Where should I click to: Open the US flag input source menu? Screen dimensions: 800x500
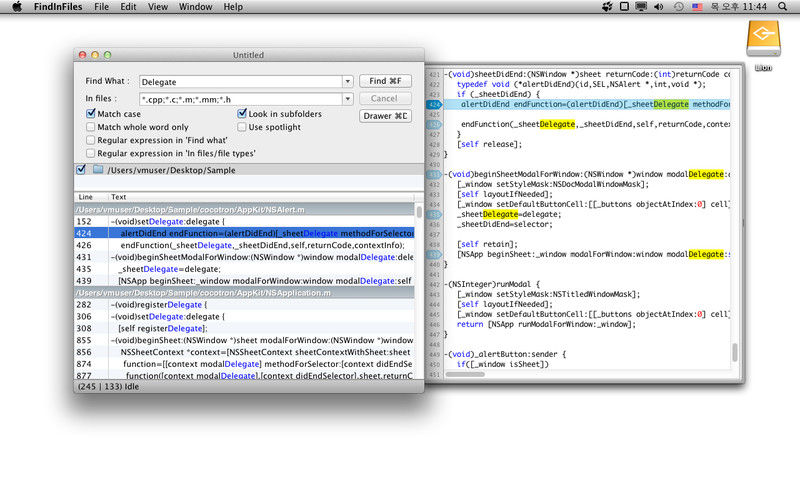(697, 7)
